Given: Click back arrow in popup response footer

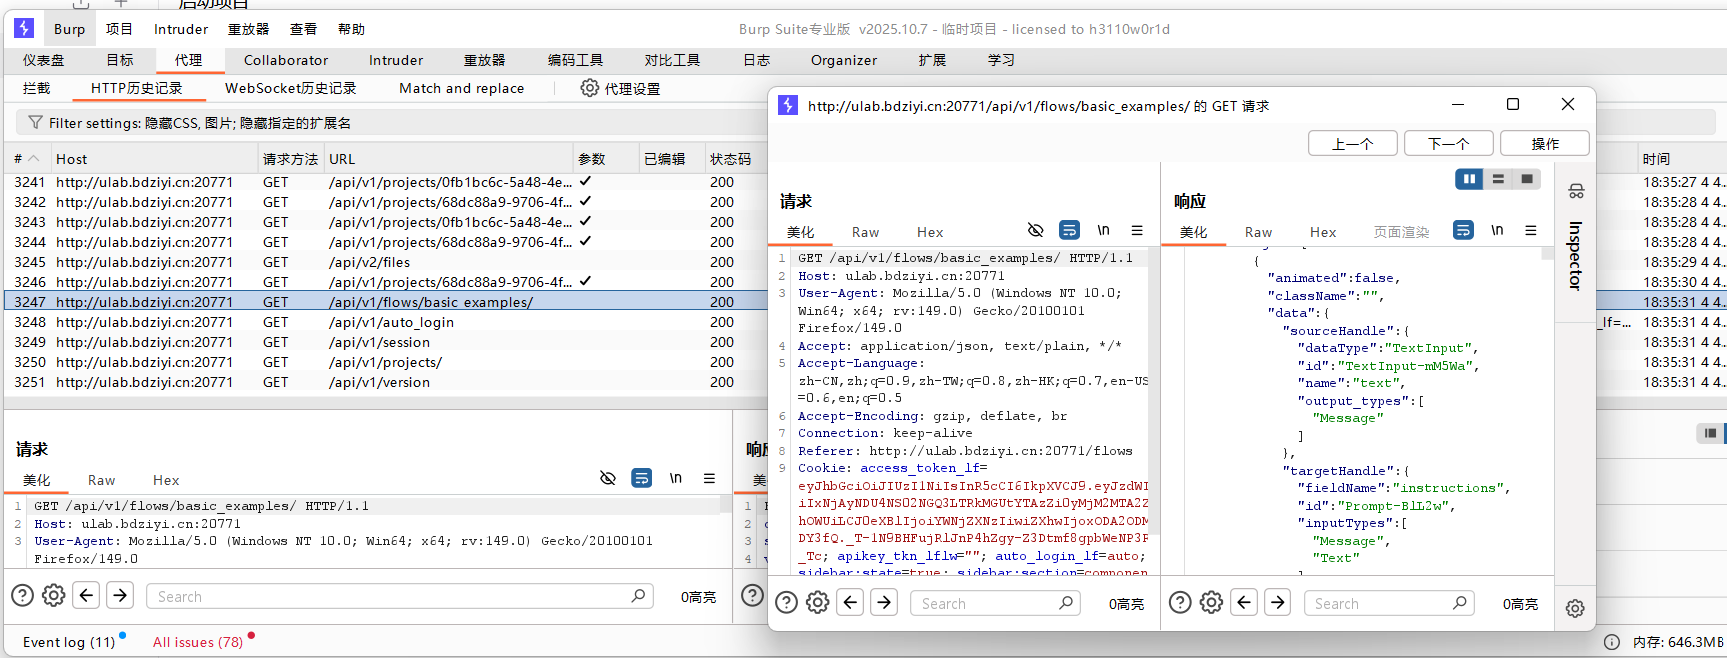Looking at the screenshot, I should coord(1244,602).
